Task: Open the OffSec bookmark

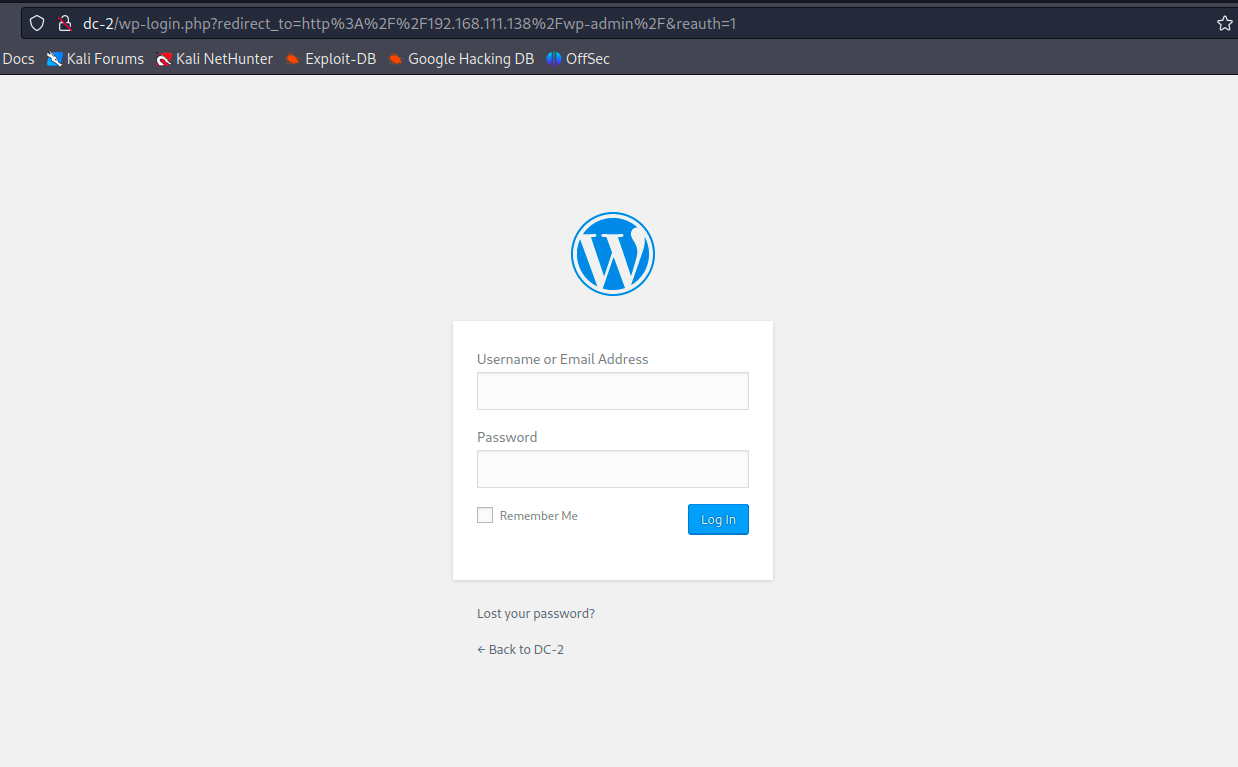Action: (578, 59)
